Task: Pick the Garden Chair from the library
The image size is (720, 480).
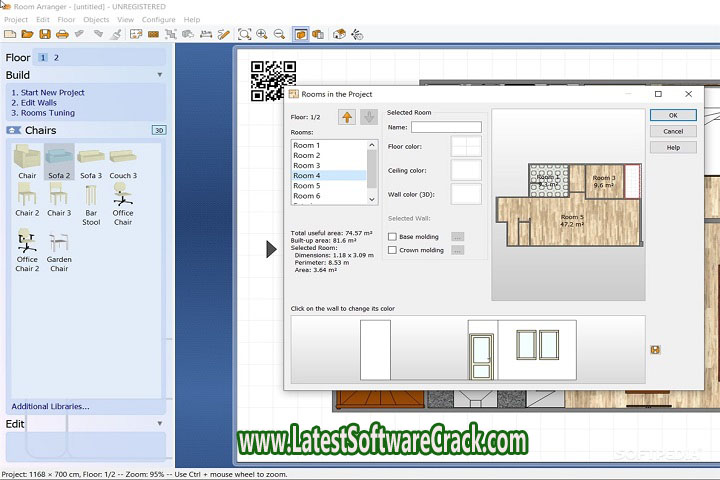Action: click(59, 243)
